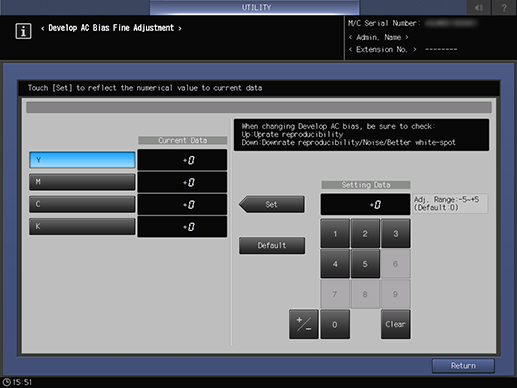
Task: Click the Develop AC Bias Fine Adjustment title
Action: click(111, 28)
